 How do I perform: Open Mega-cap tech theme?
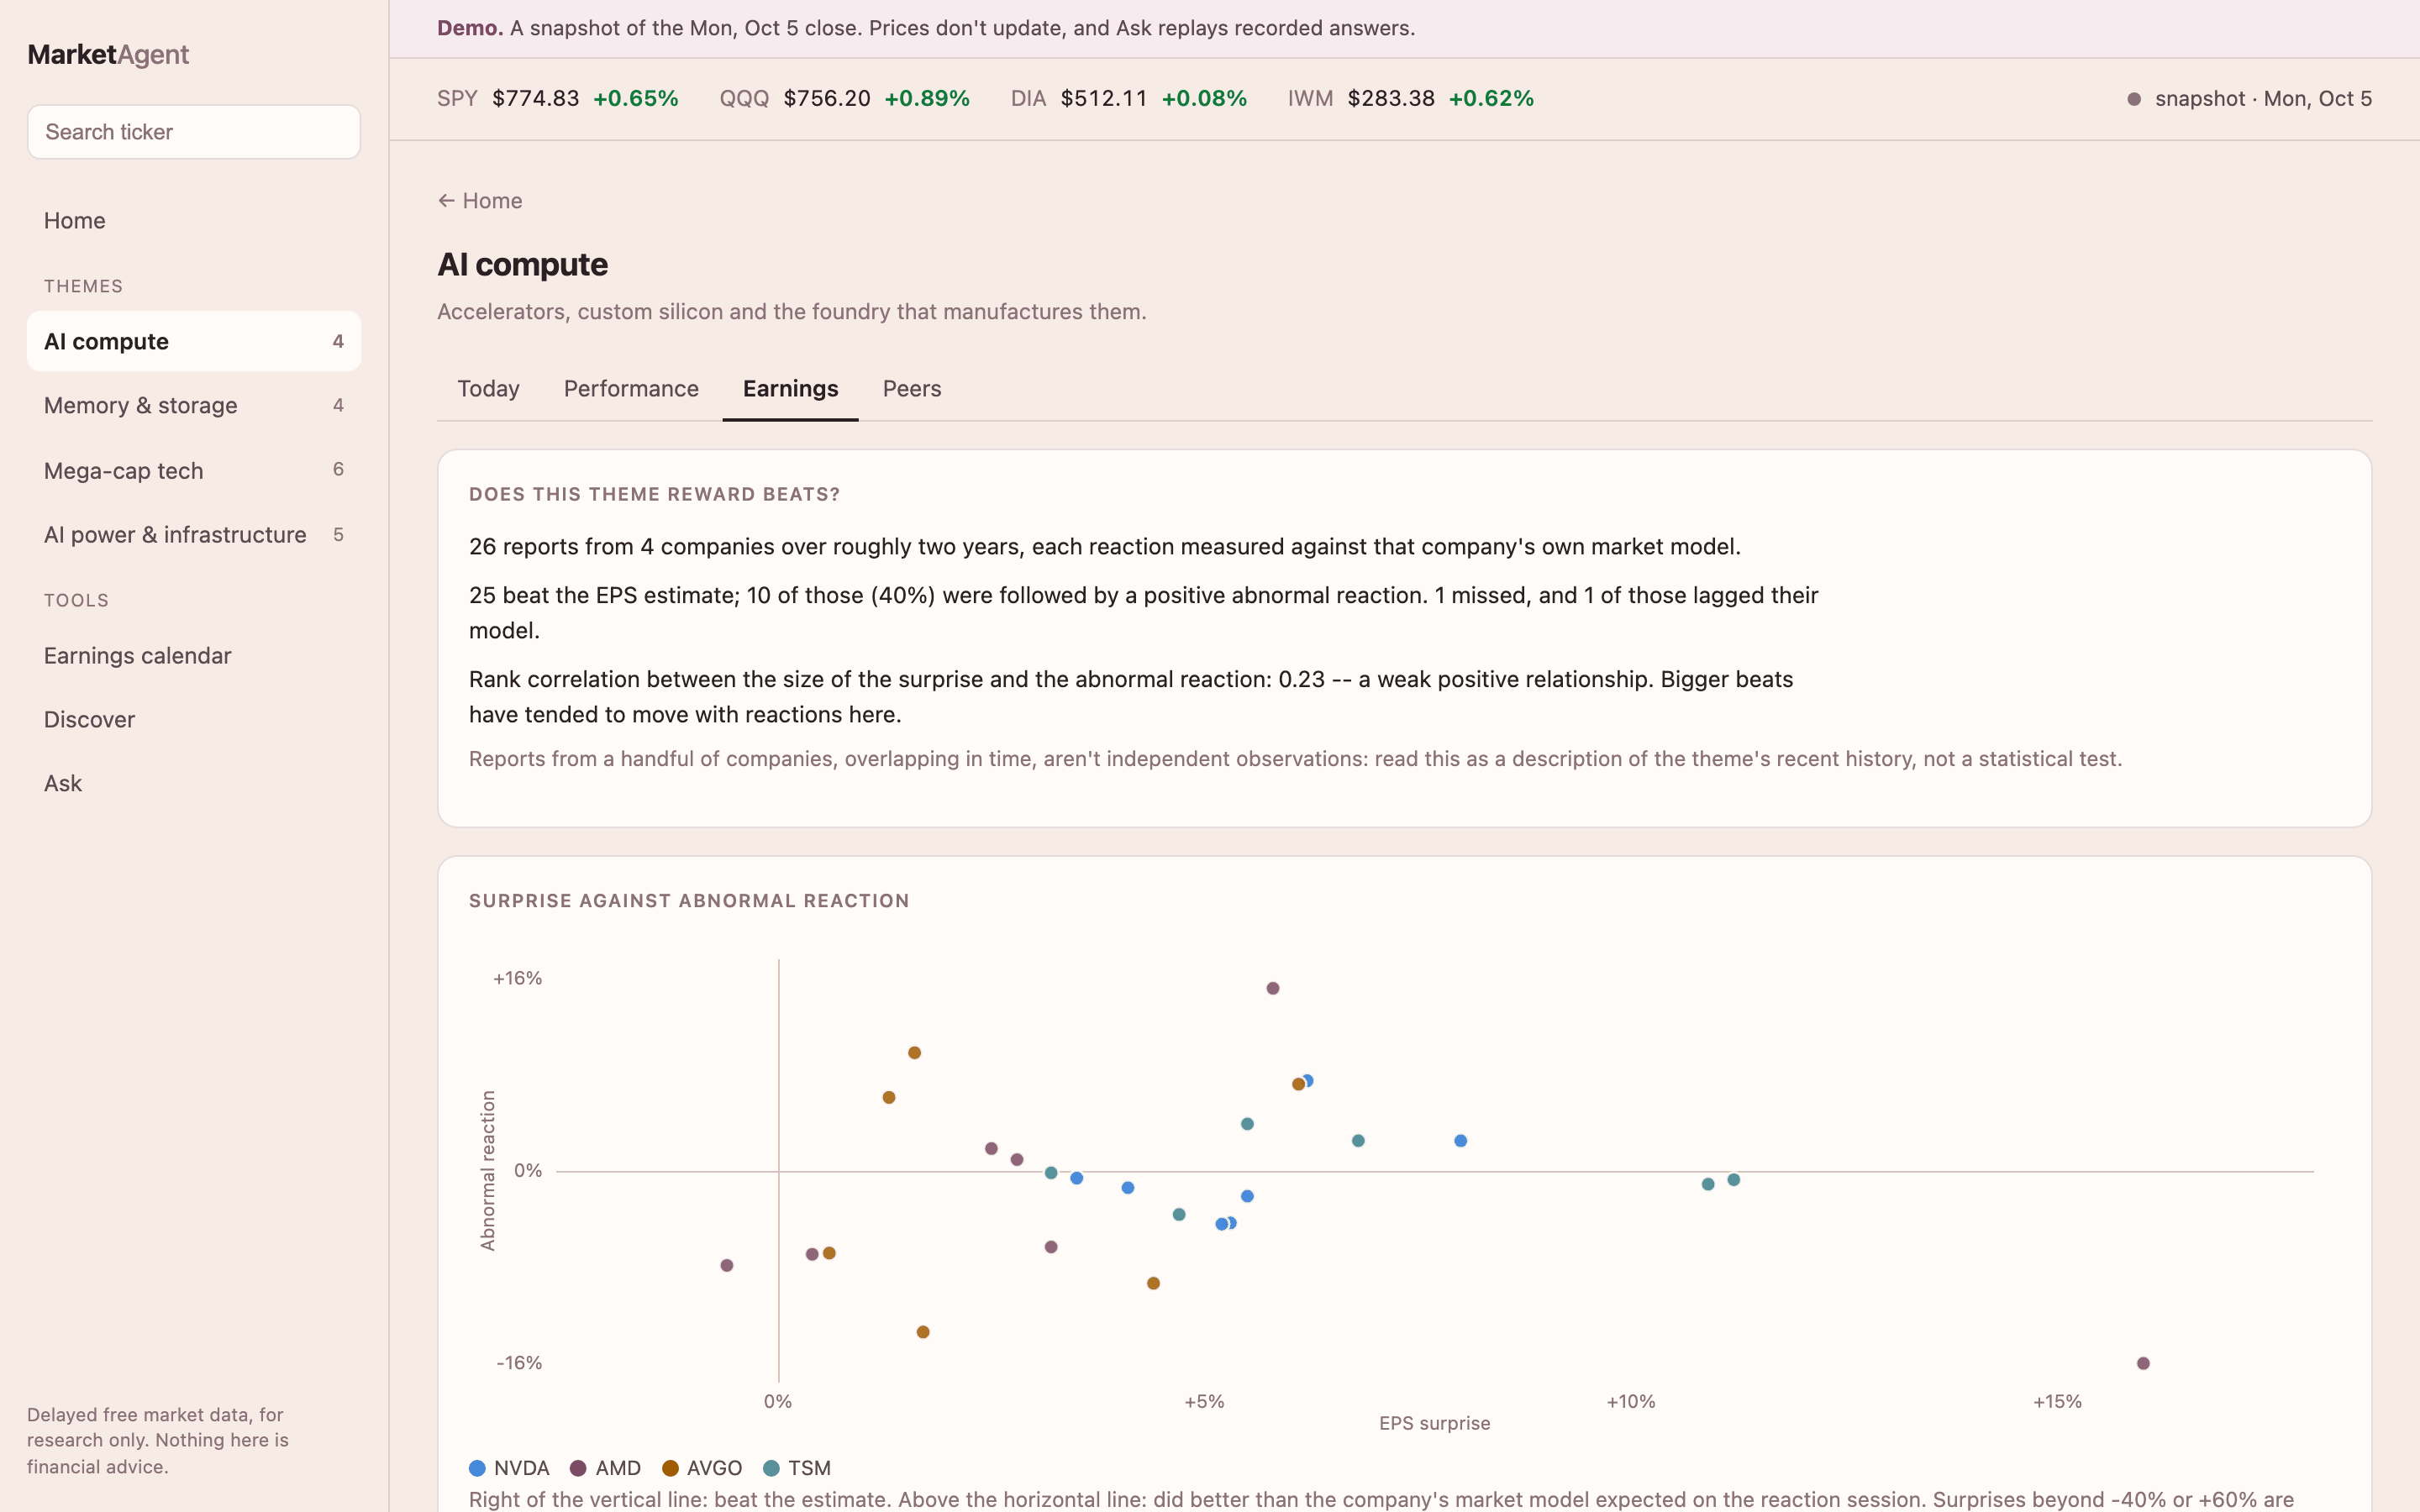pyautogui.click(x=194, y=470)
